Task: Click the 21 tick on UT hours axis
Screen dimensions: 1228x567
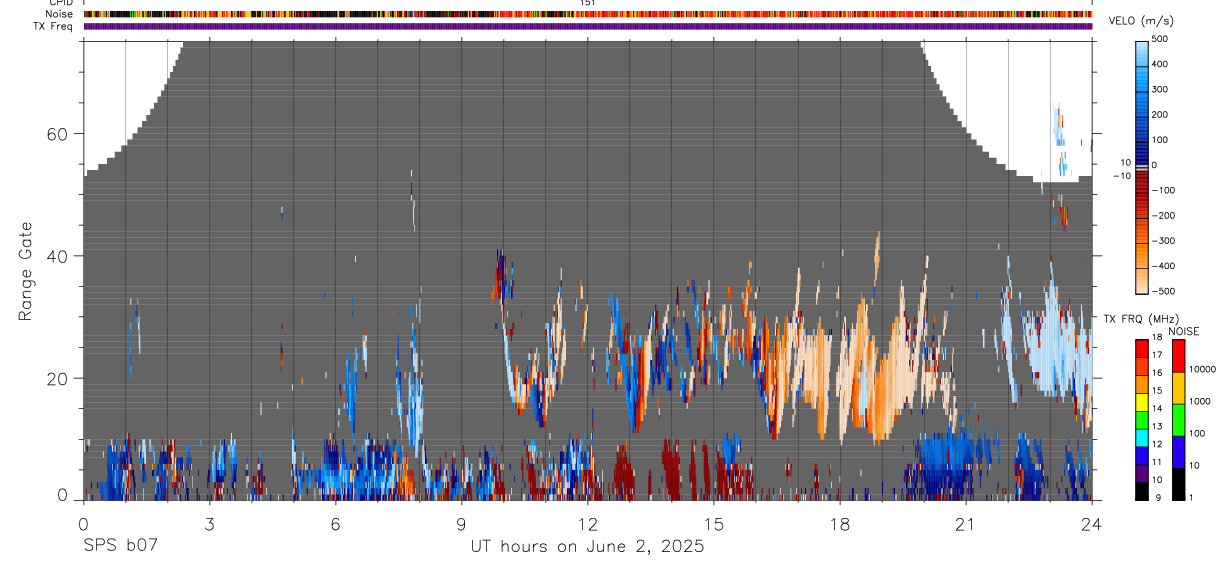Action: (x=966, y=523)
